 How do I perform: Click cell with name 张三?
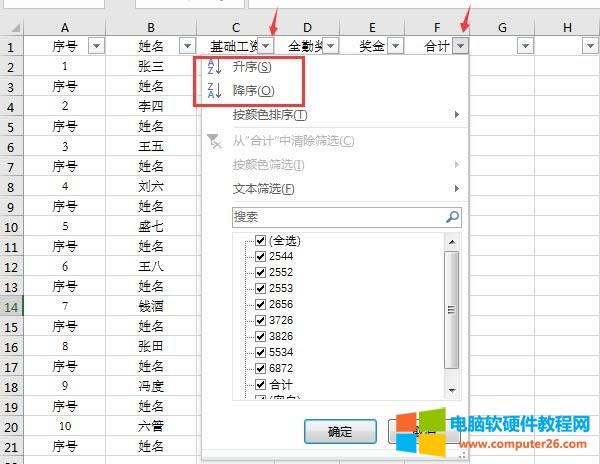pos(151,67)
